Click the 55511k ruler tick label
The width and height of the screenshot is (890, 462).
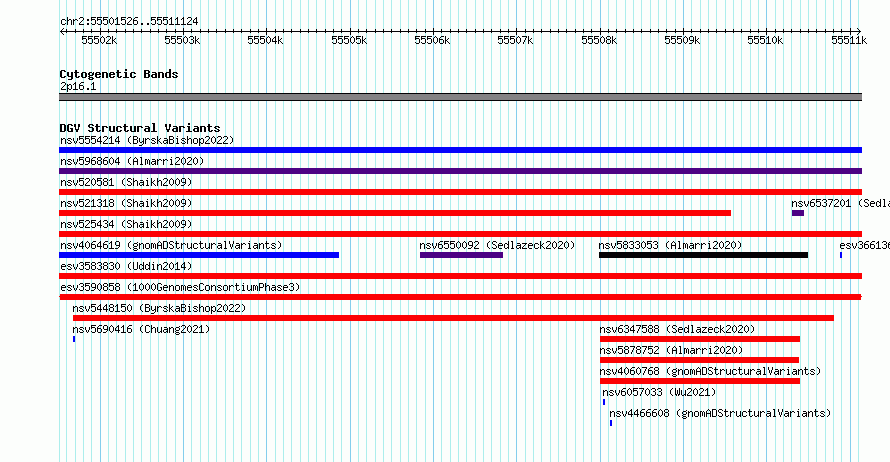[x=849, y=40]
